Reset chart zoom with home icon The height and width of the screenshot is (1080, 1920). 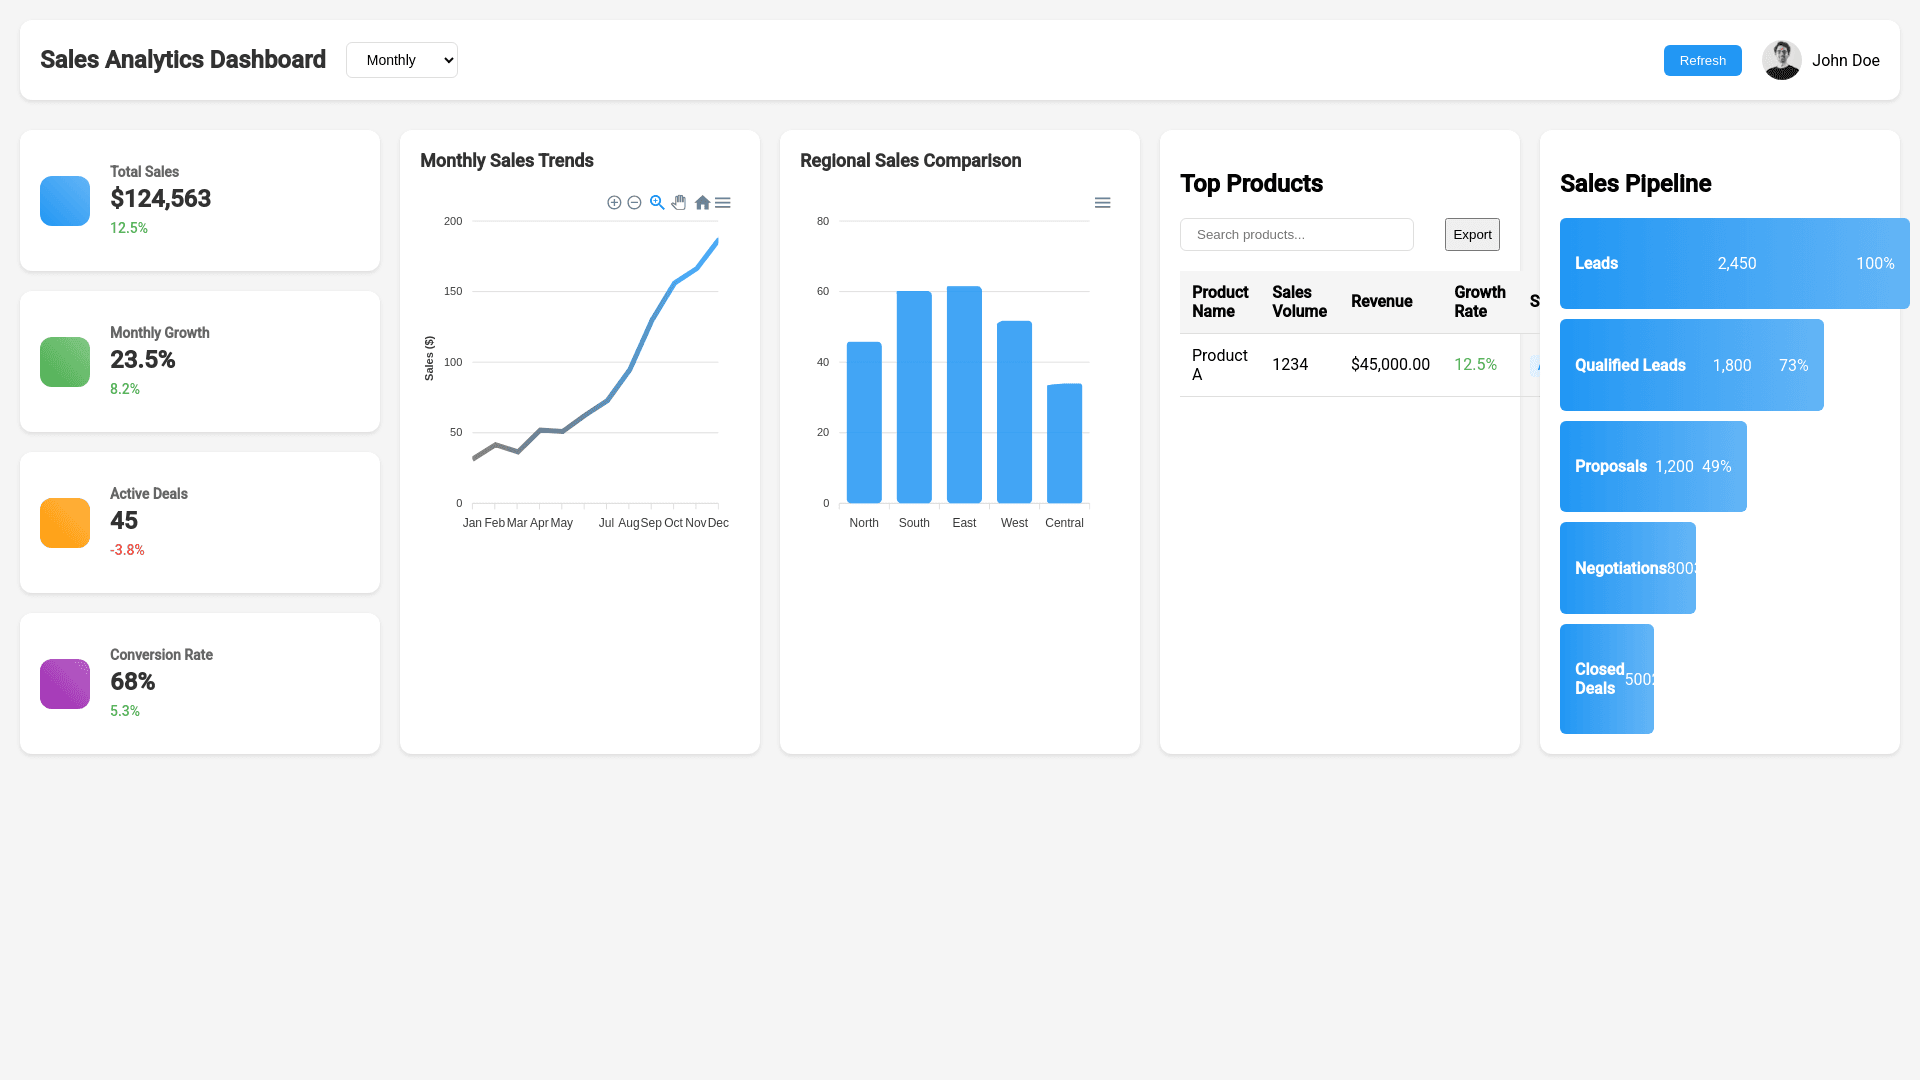tap(702, 203)
